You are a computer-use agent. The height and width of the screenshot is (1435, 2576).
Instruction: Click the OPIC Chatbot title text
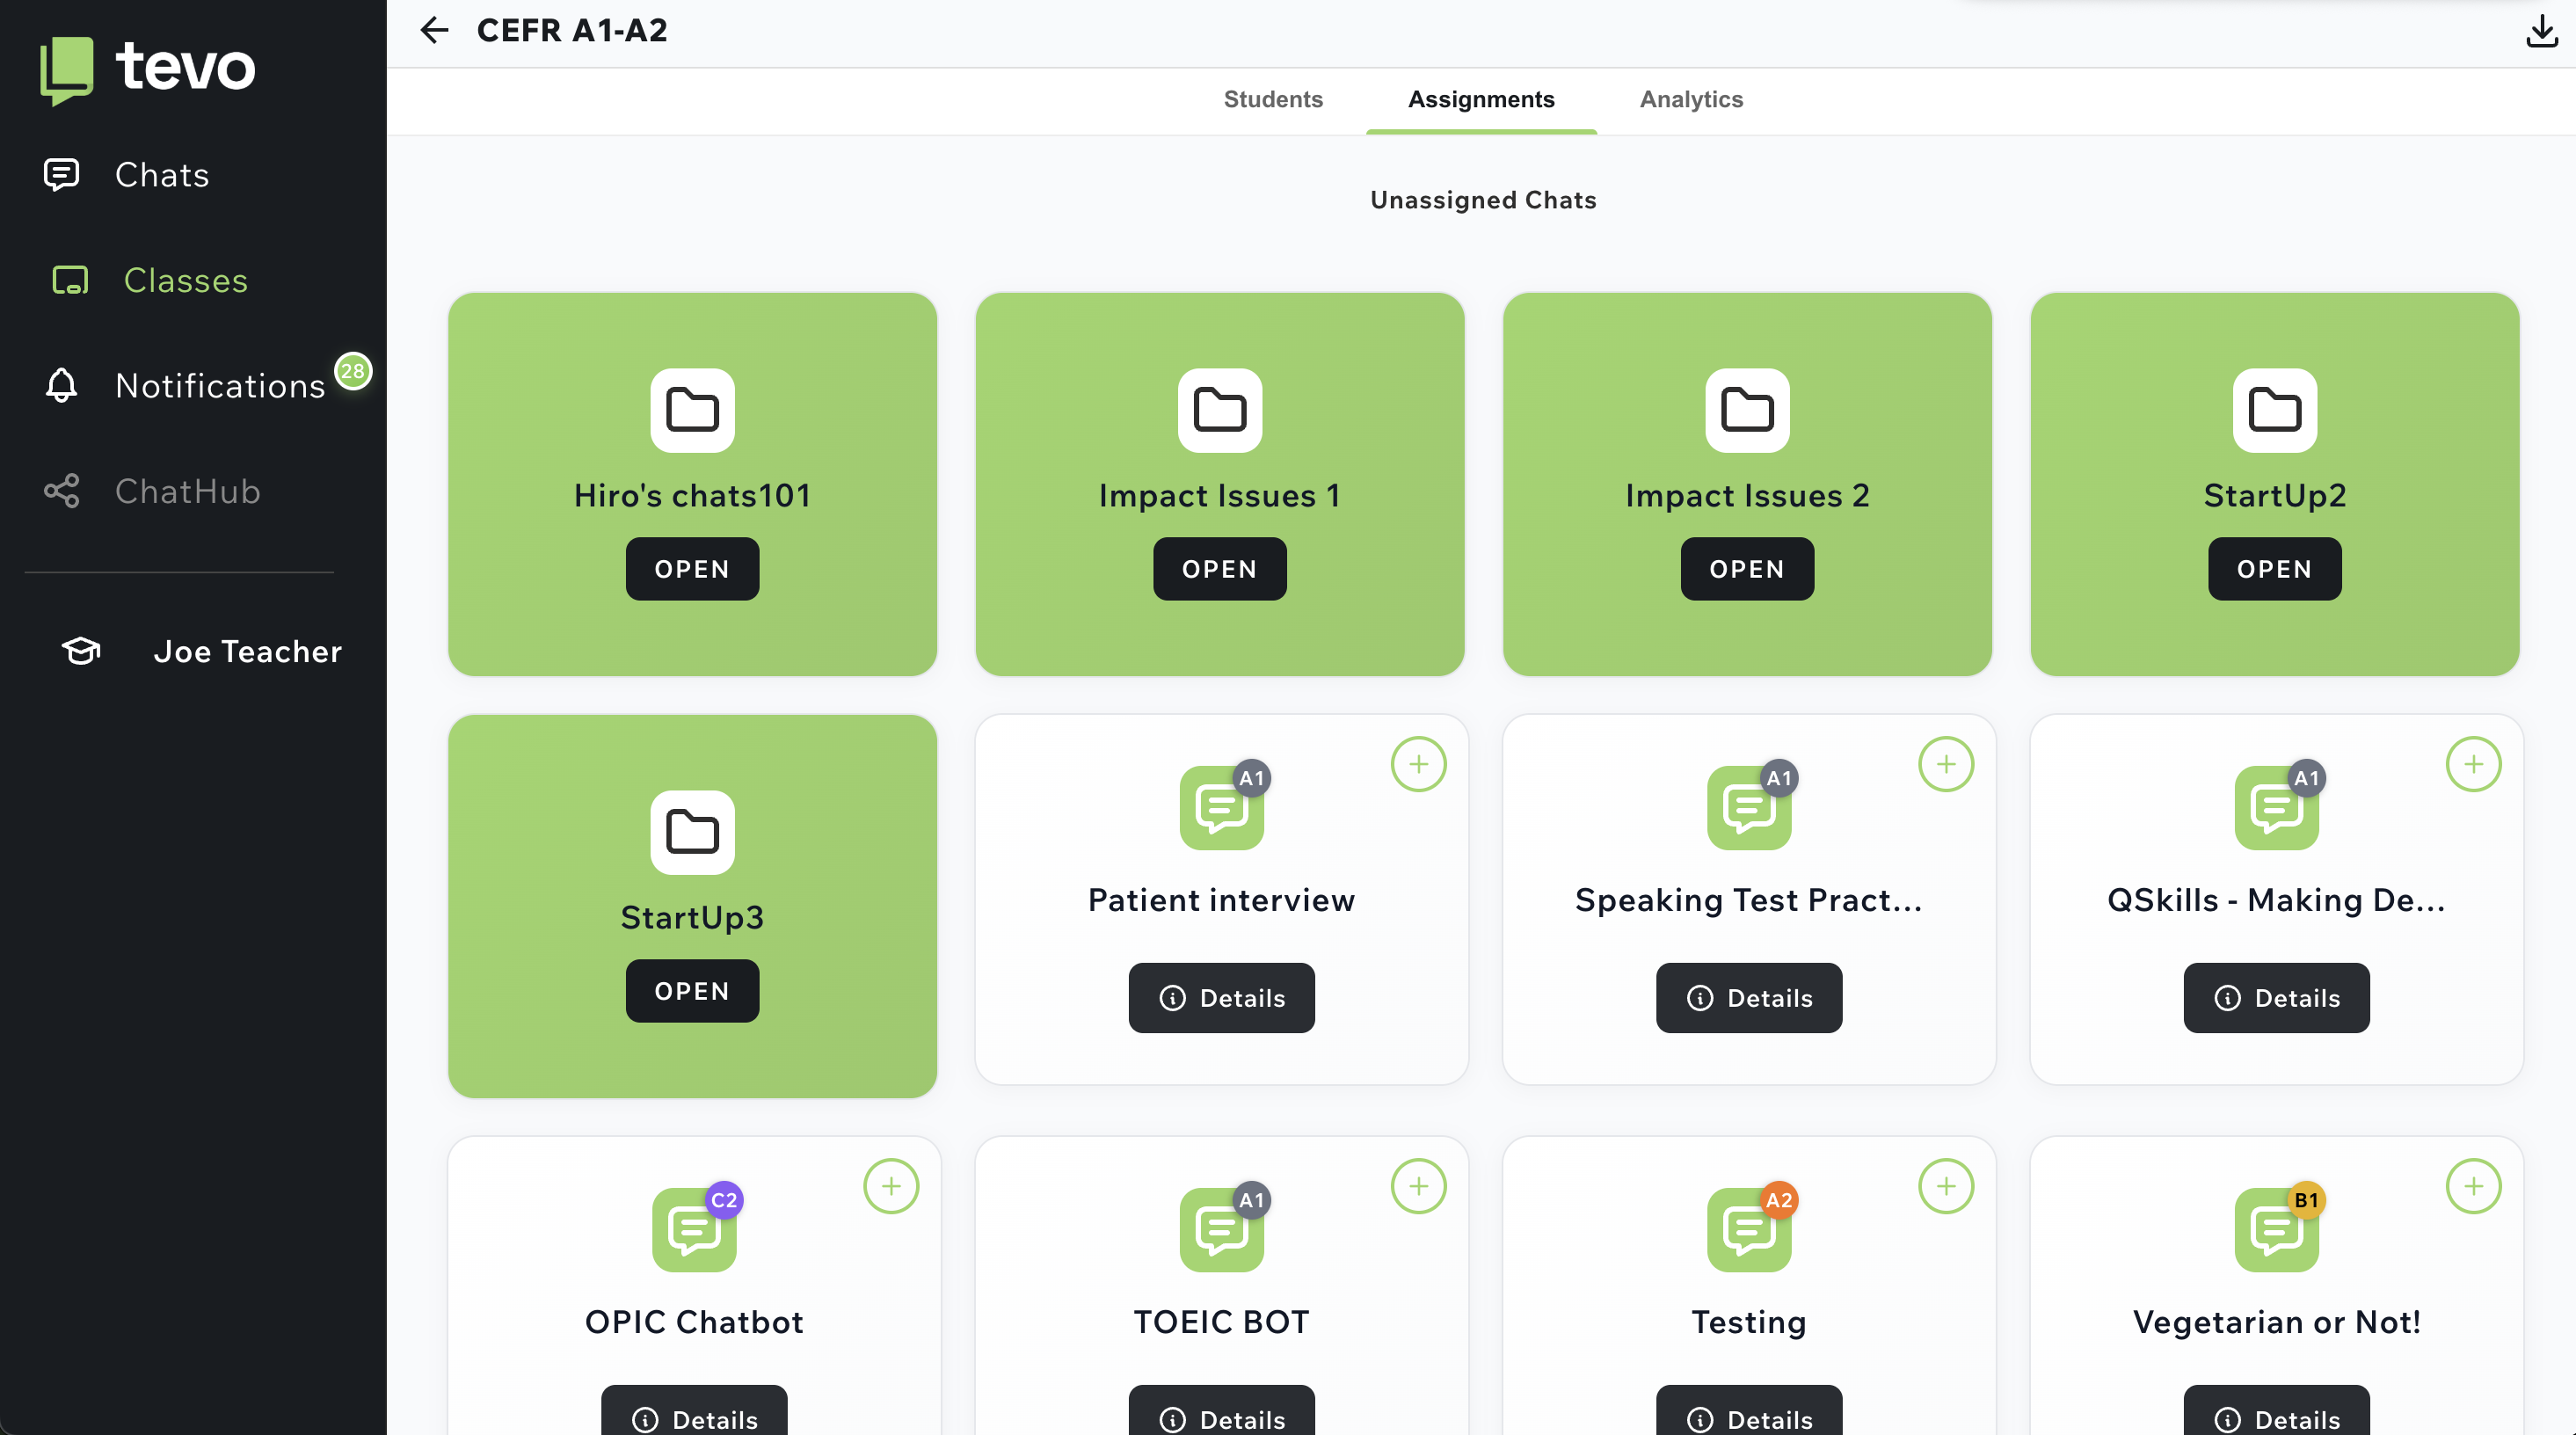click(694, 1322)
